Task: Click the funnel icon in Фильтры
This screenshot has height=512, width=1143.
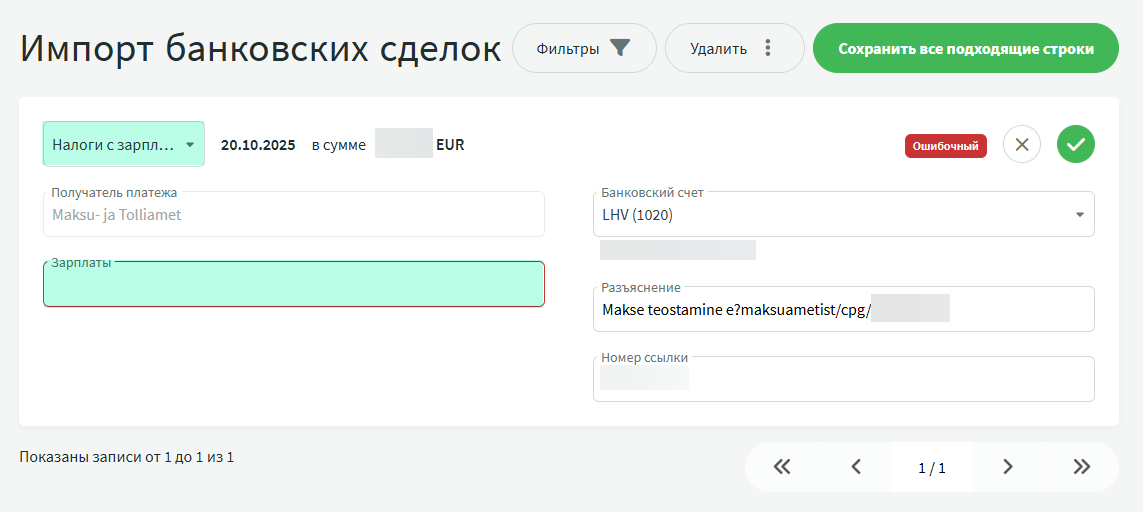Action: tap(620, 48)
